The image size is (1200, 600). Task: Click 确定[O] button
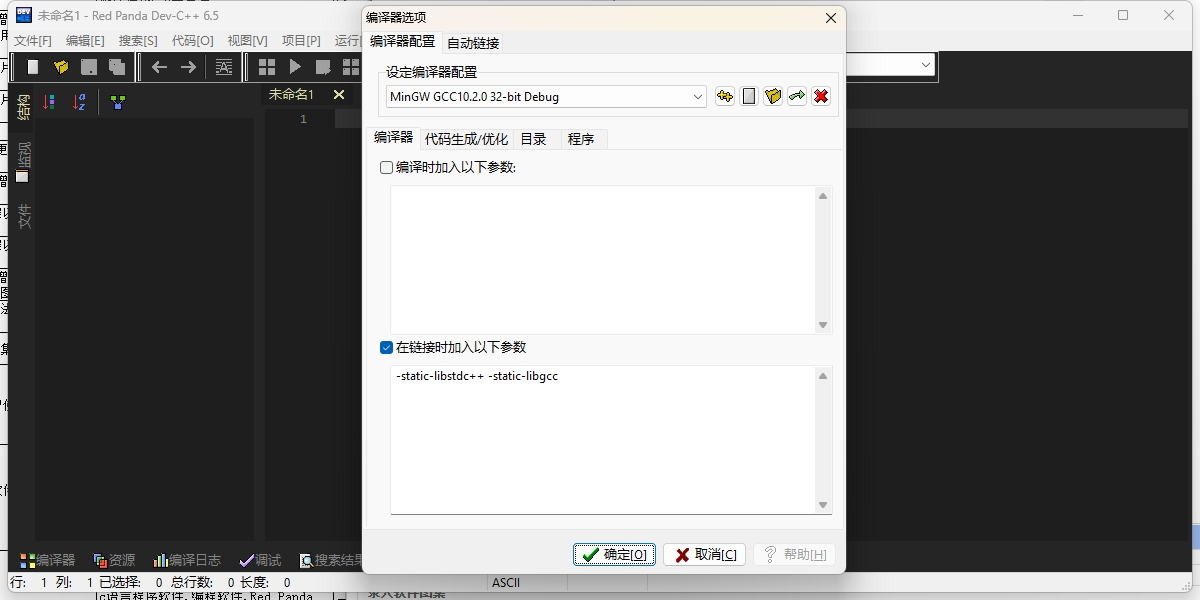pos(614,554)
